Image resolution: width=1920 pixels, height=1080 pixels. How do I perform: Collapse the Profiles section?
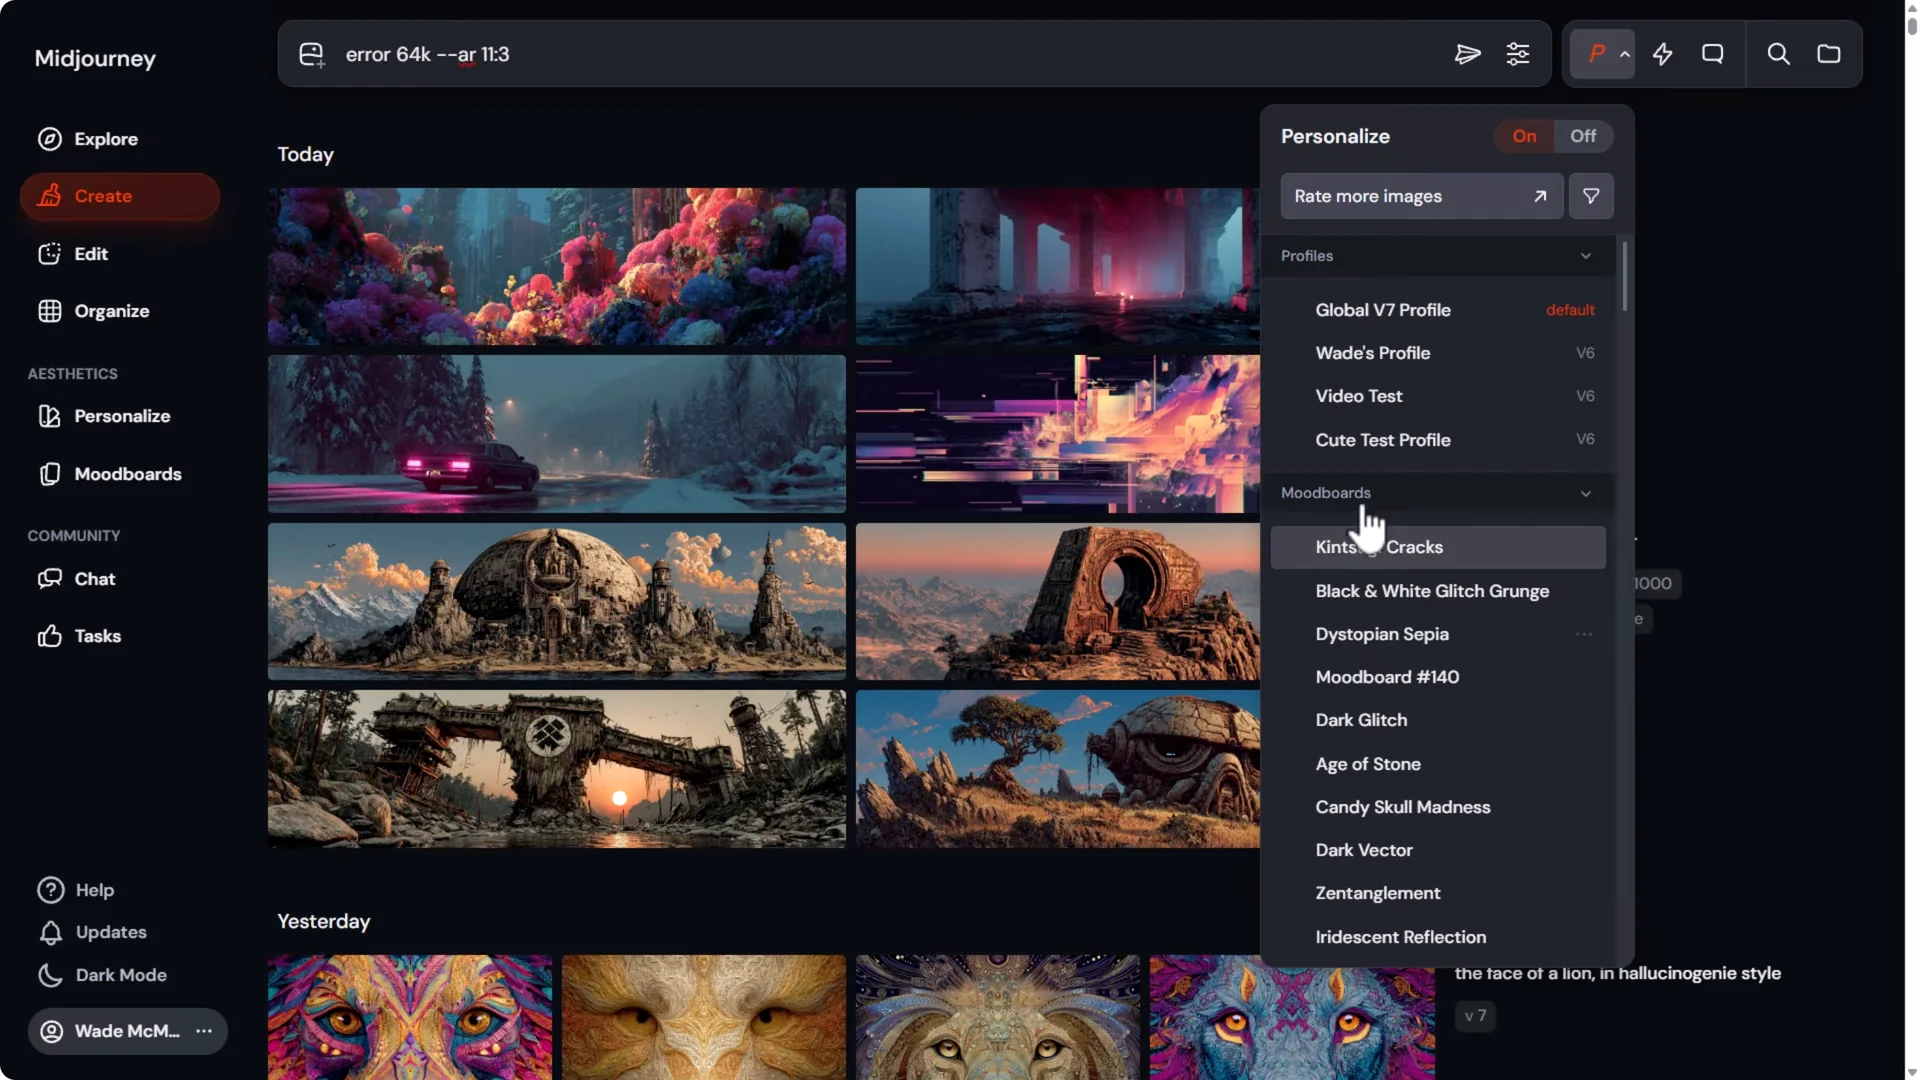[1584, 256]
